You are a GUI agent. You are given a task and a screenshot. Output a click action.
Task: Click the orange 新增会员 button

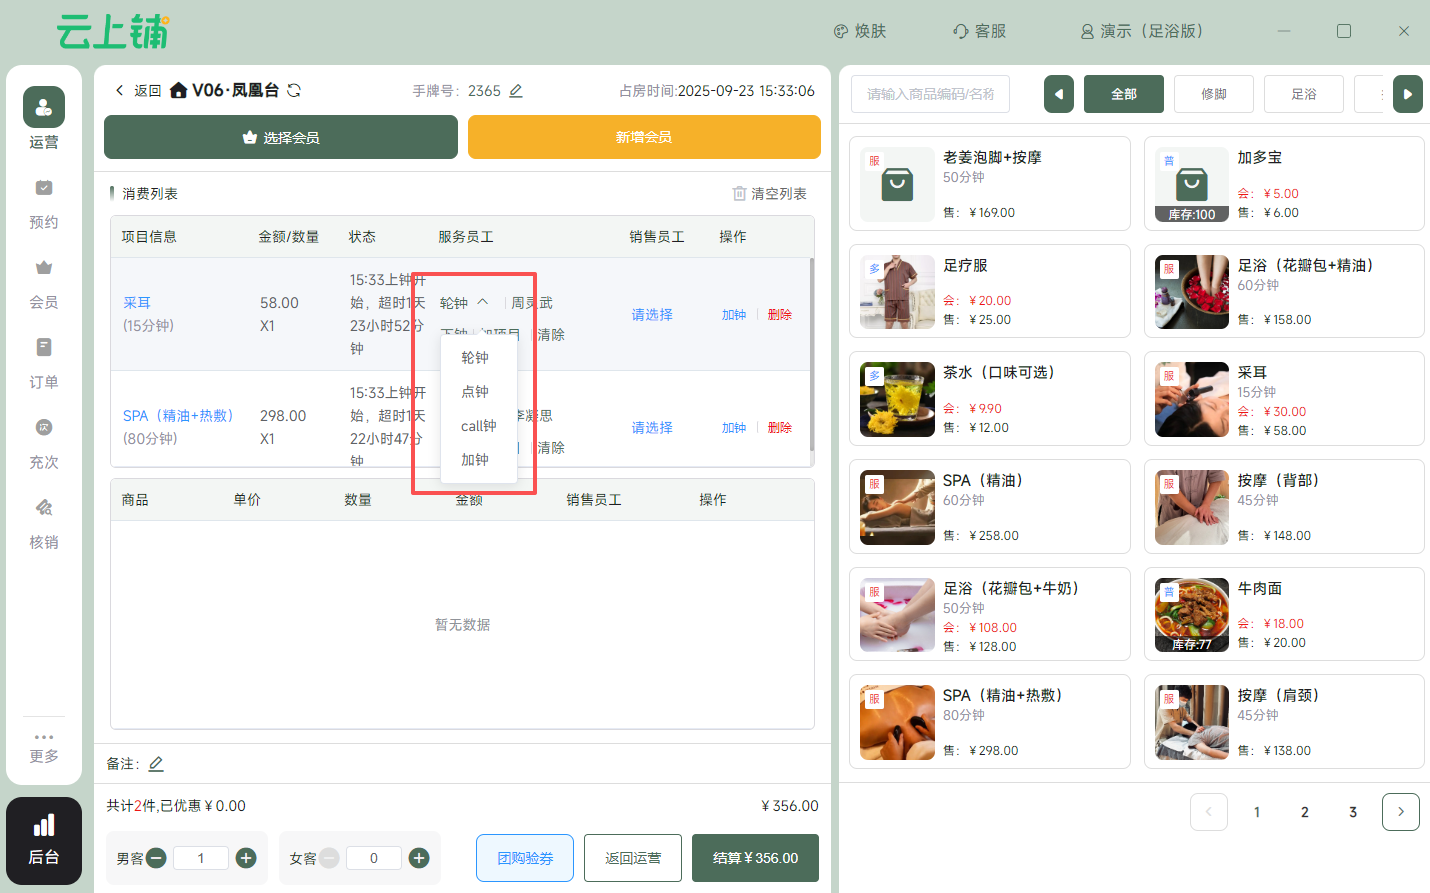[x=644, y=137]
